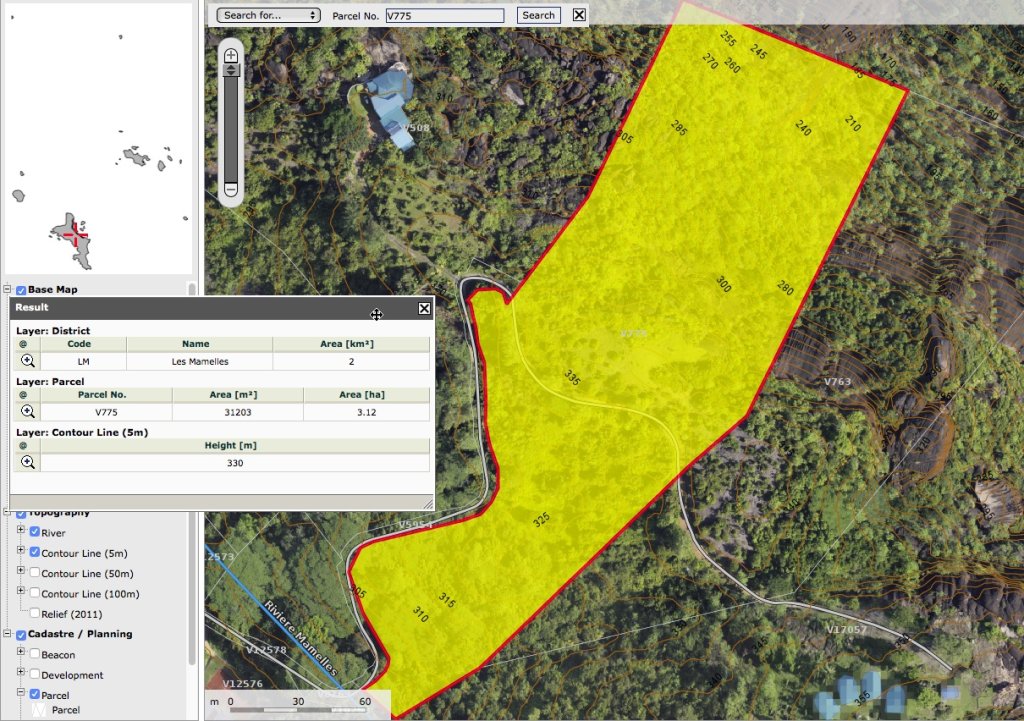Close the parcel search bar
The width and height of the screenshot is (1024, 721).
(x=579, y=15)
